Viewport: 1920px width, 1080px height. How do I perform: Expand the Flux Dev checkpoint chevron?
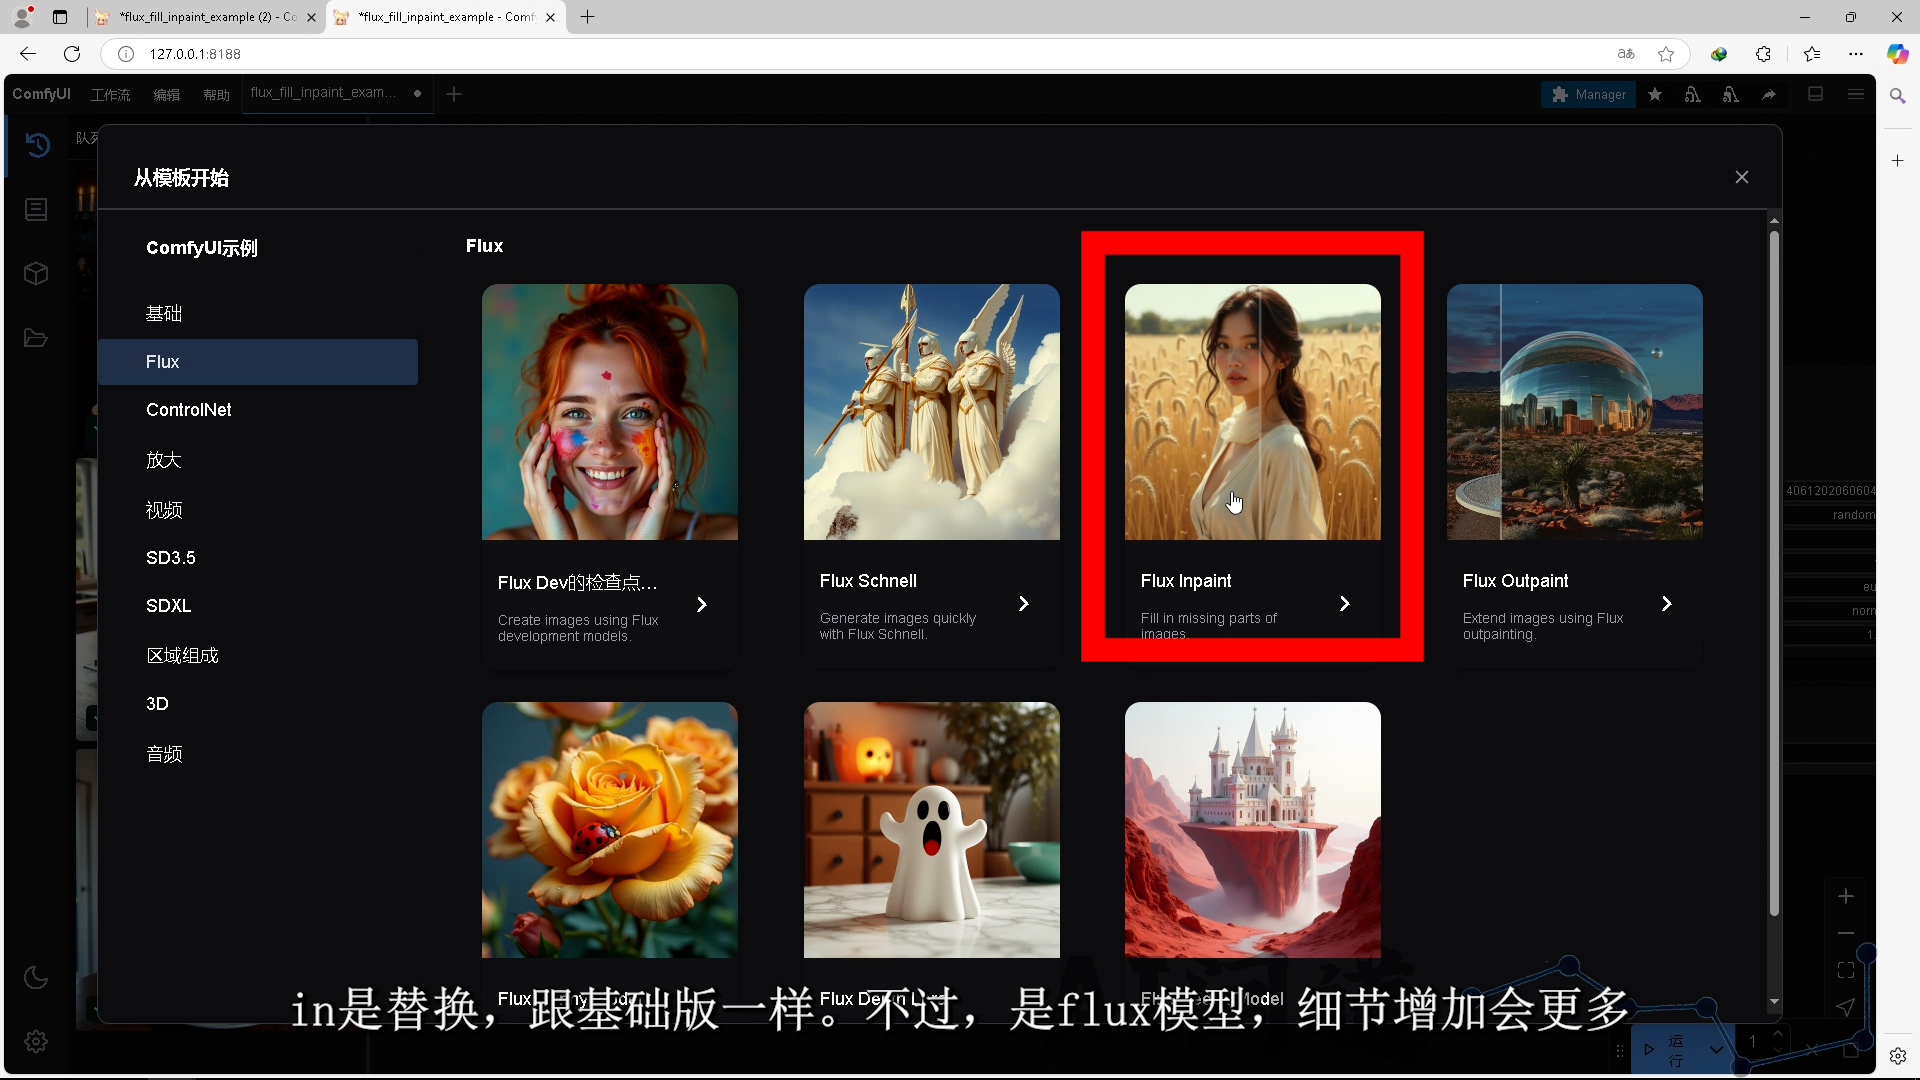[x=701, y=605]
